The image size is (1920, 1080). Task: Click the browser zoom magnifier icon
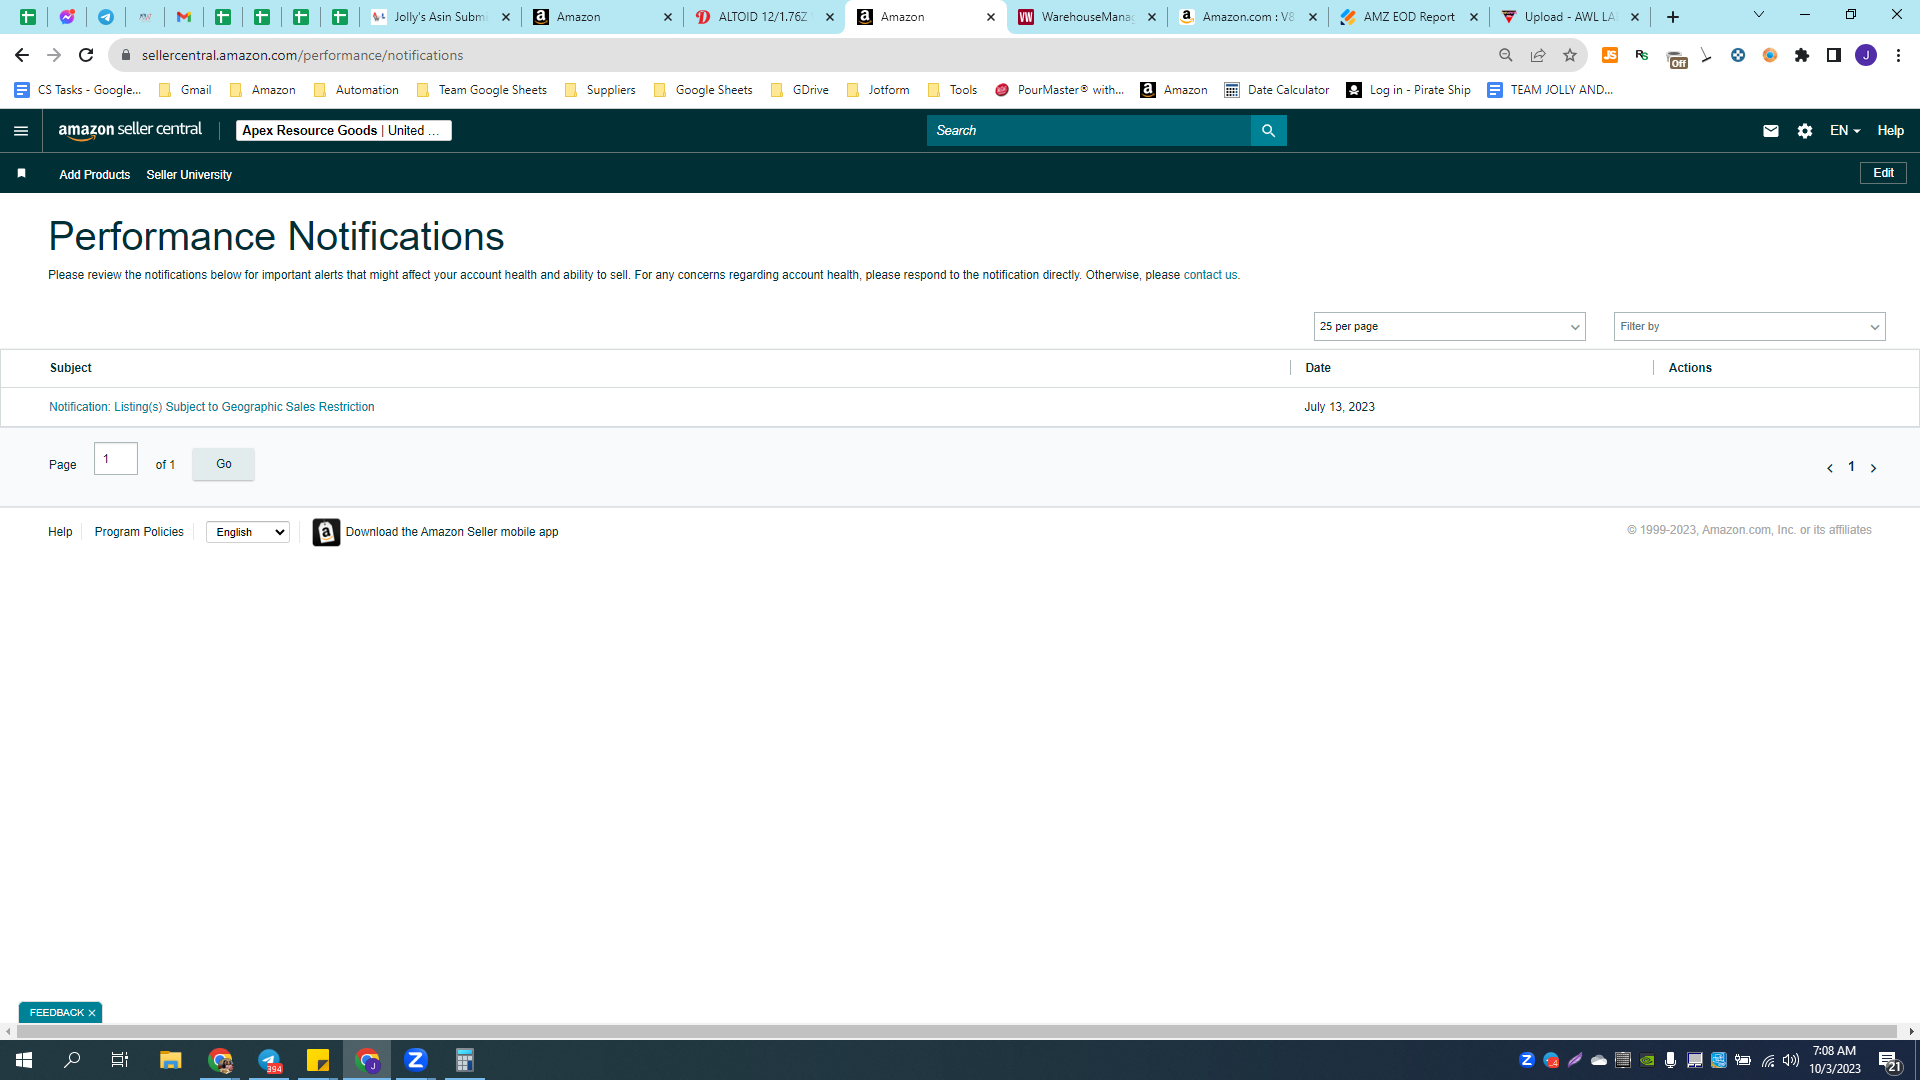point(1506,55)
